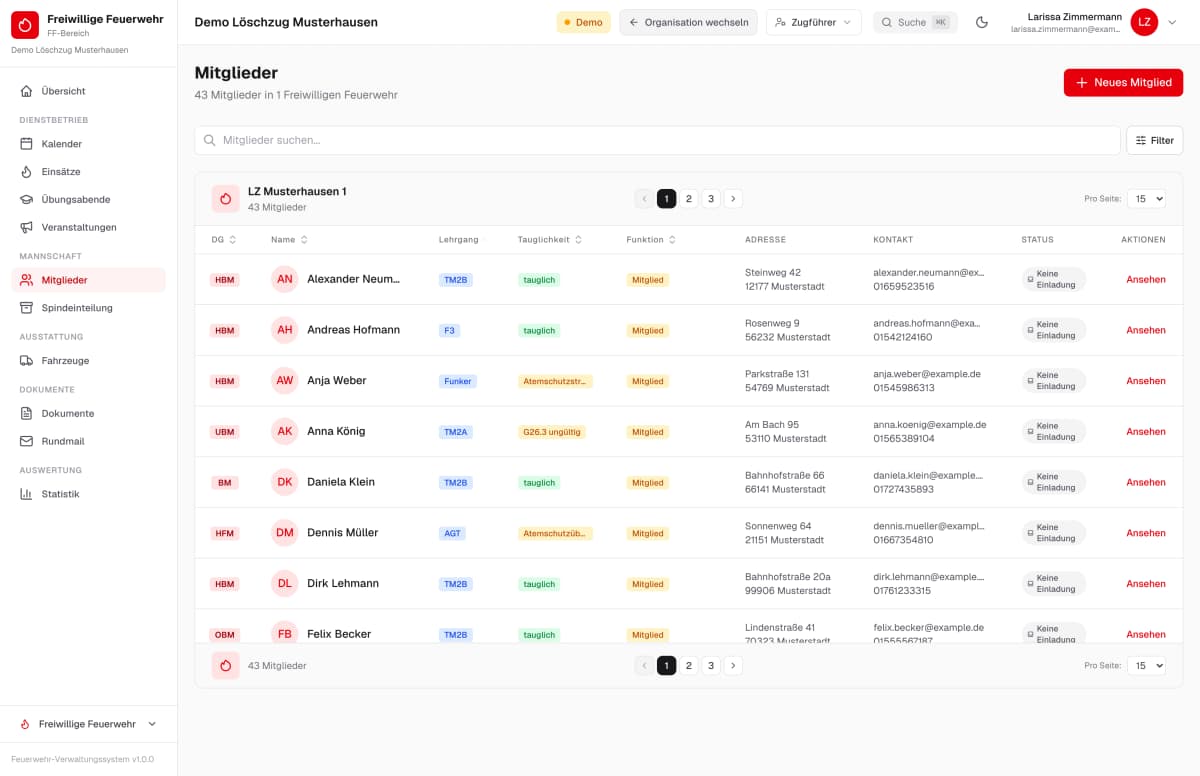Open Übersicht from the sidebar
The image size is (1200, 776).
88,91
